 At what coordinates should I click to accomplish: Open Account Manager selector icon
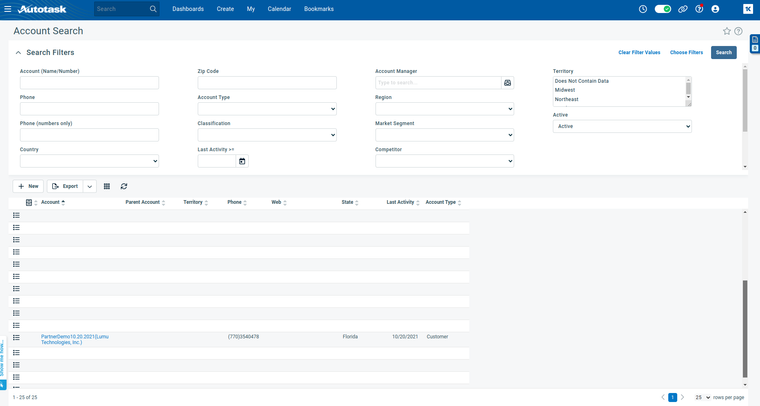(507, 83)
